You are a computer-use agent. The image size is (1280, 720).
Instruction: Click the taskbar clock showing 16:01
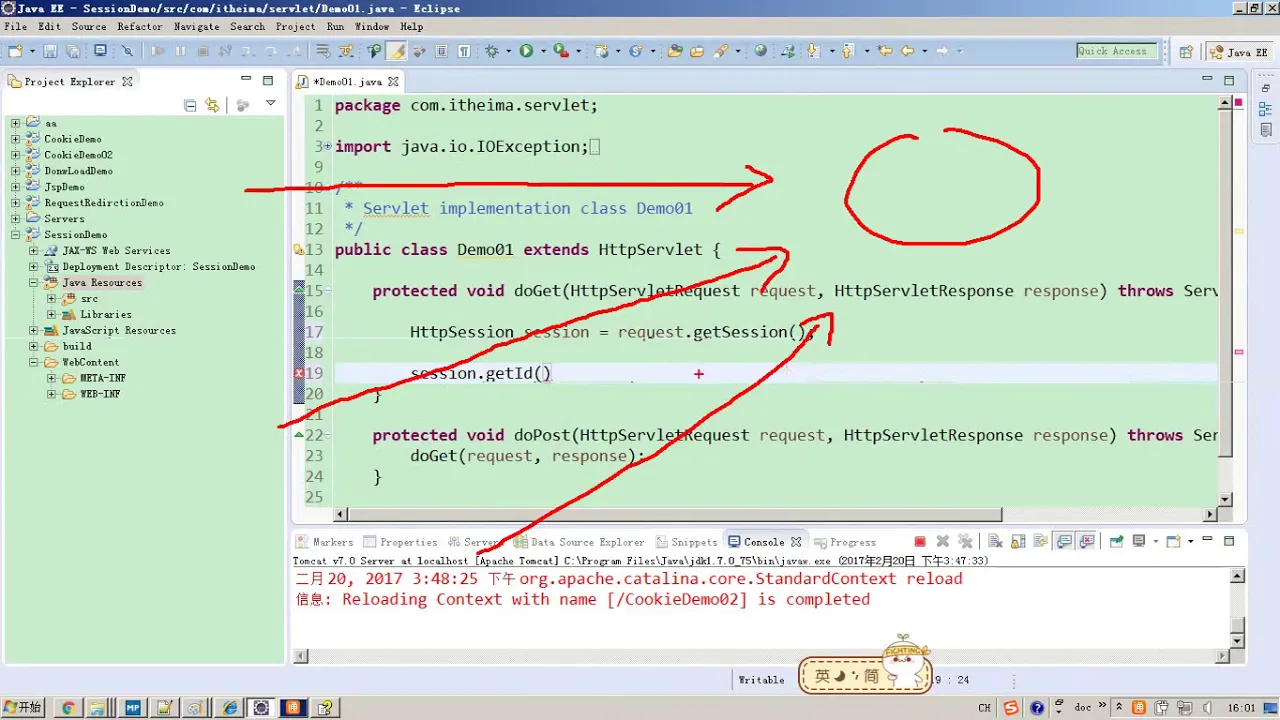[1241, 707]
